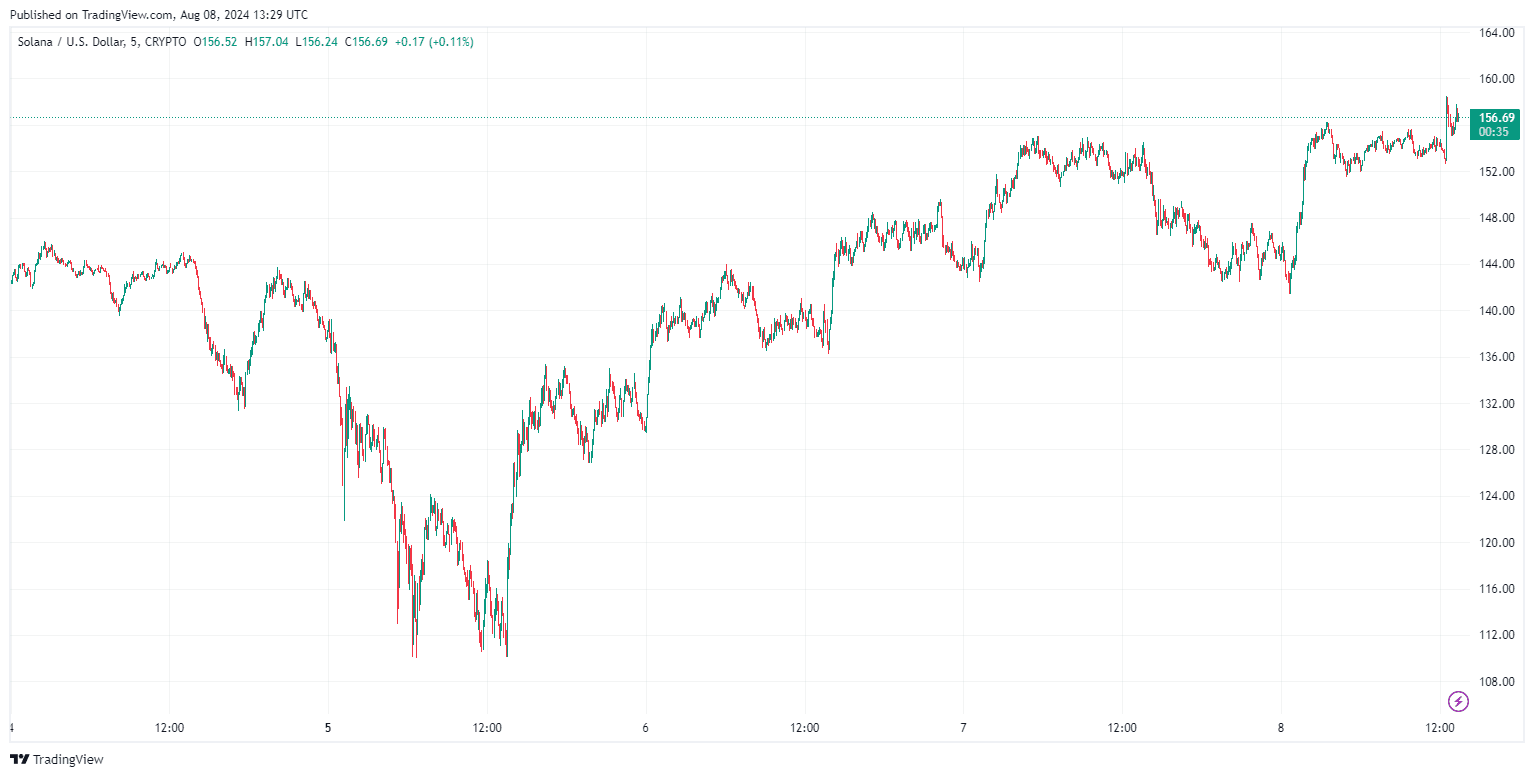The height and width of the screenshot is (777, 1534).
Task: Click the 160.00 price axis label
Action: (1496, 79)
